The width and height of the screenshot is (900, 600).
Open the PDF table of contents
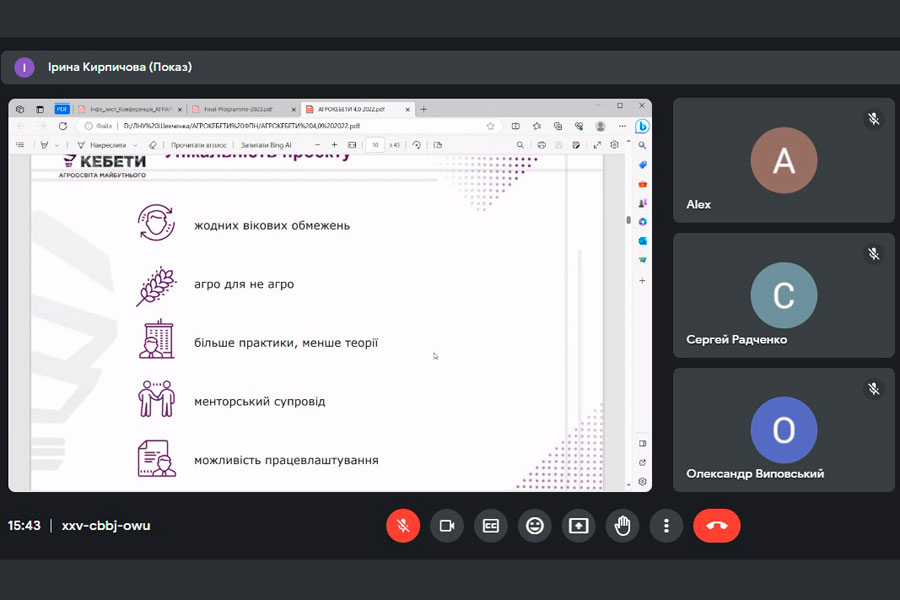tap(20, 145)
